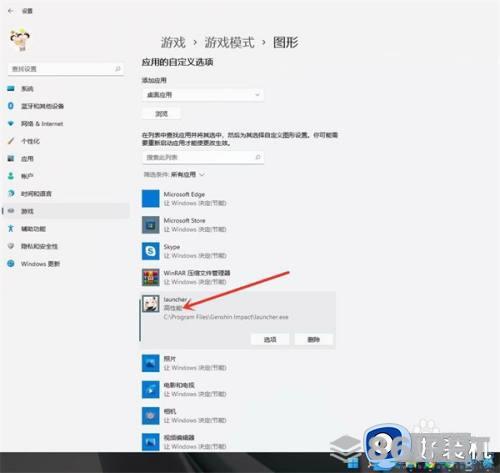500x473 pixels.
Task: Select the Microsoft Store app icon
Action: 151,225
